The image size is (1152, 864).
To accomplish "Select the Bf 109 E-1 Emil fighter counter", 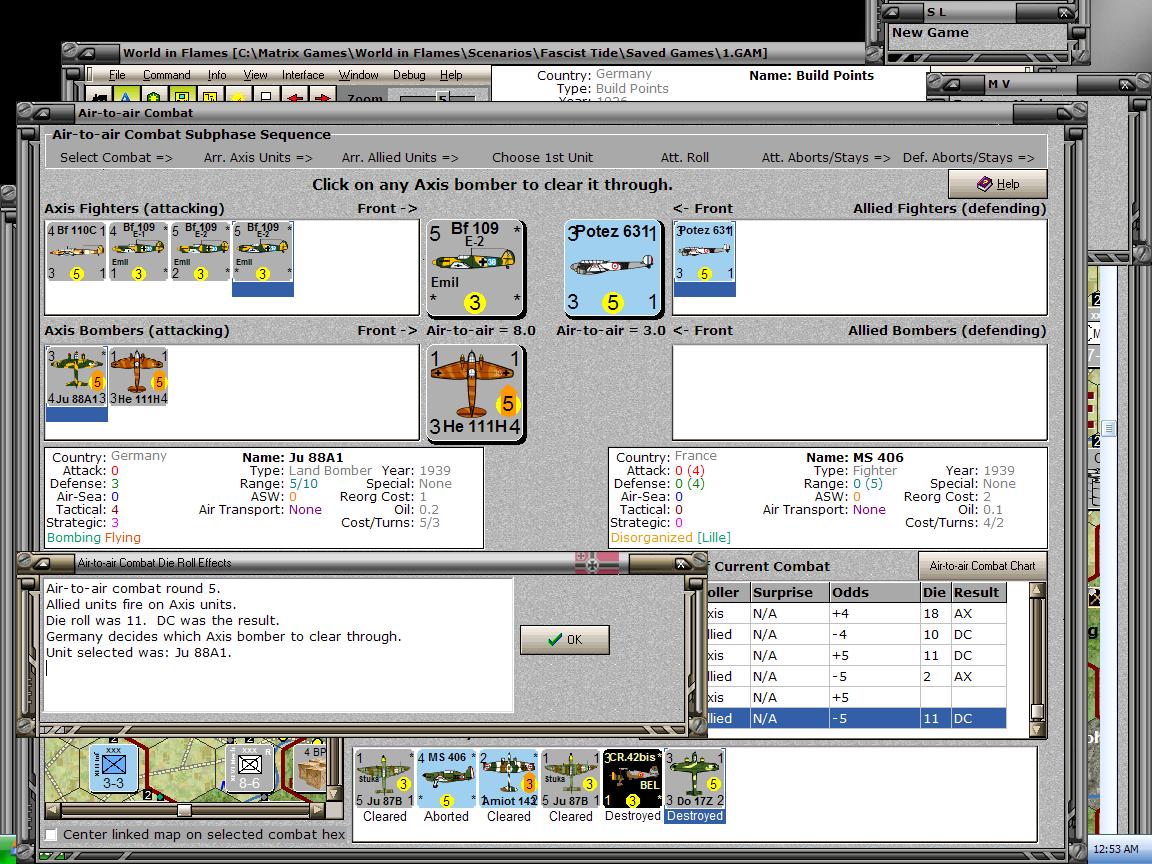I will pos(138,252).
